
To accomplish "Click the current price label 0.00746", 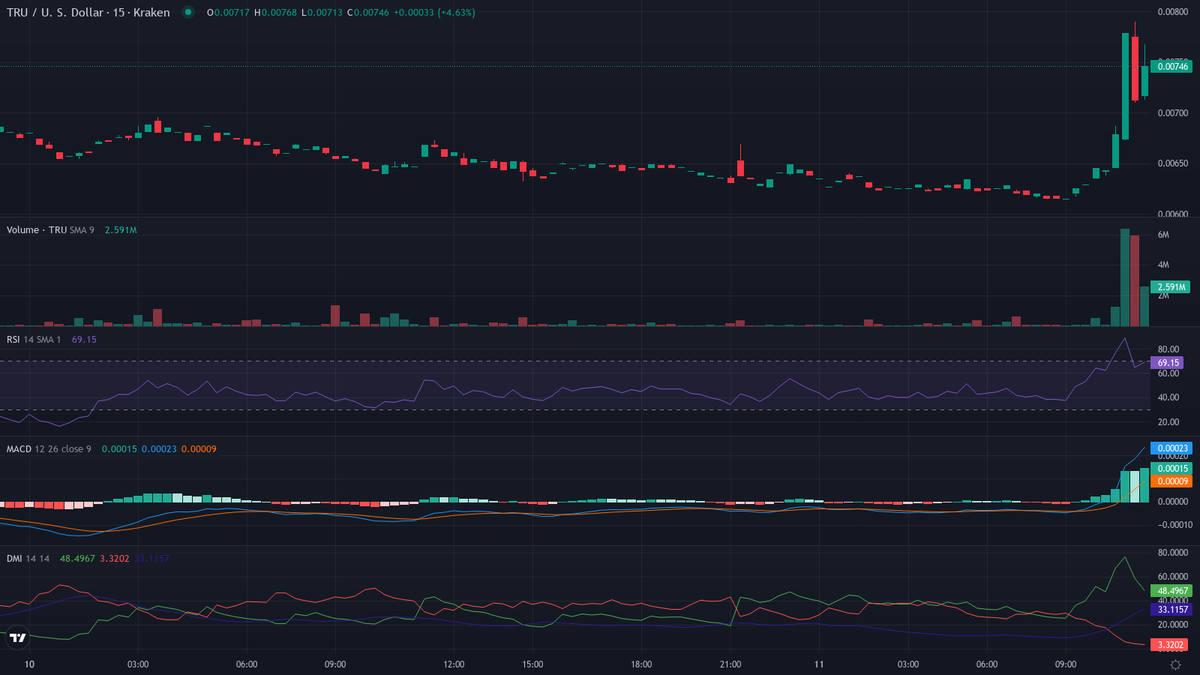I will coord(1171,66).
